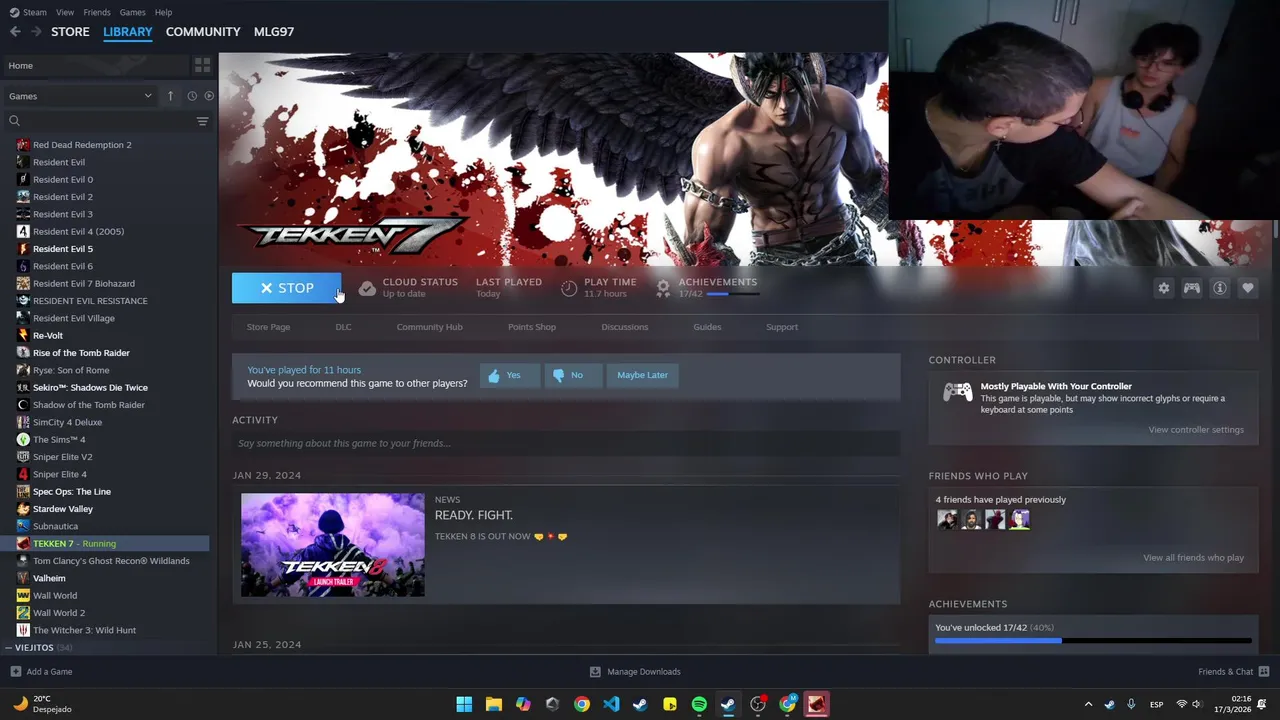Open controller layout icon for TEKKEN 7
Image resolution: width=1280 pixels, height=720 pixels.
(x=1192, y=288)
